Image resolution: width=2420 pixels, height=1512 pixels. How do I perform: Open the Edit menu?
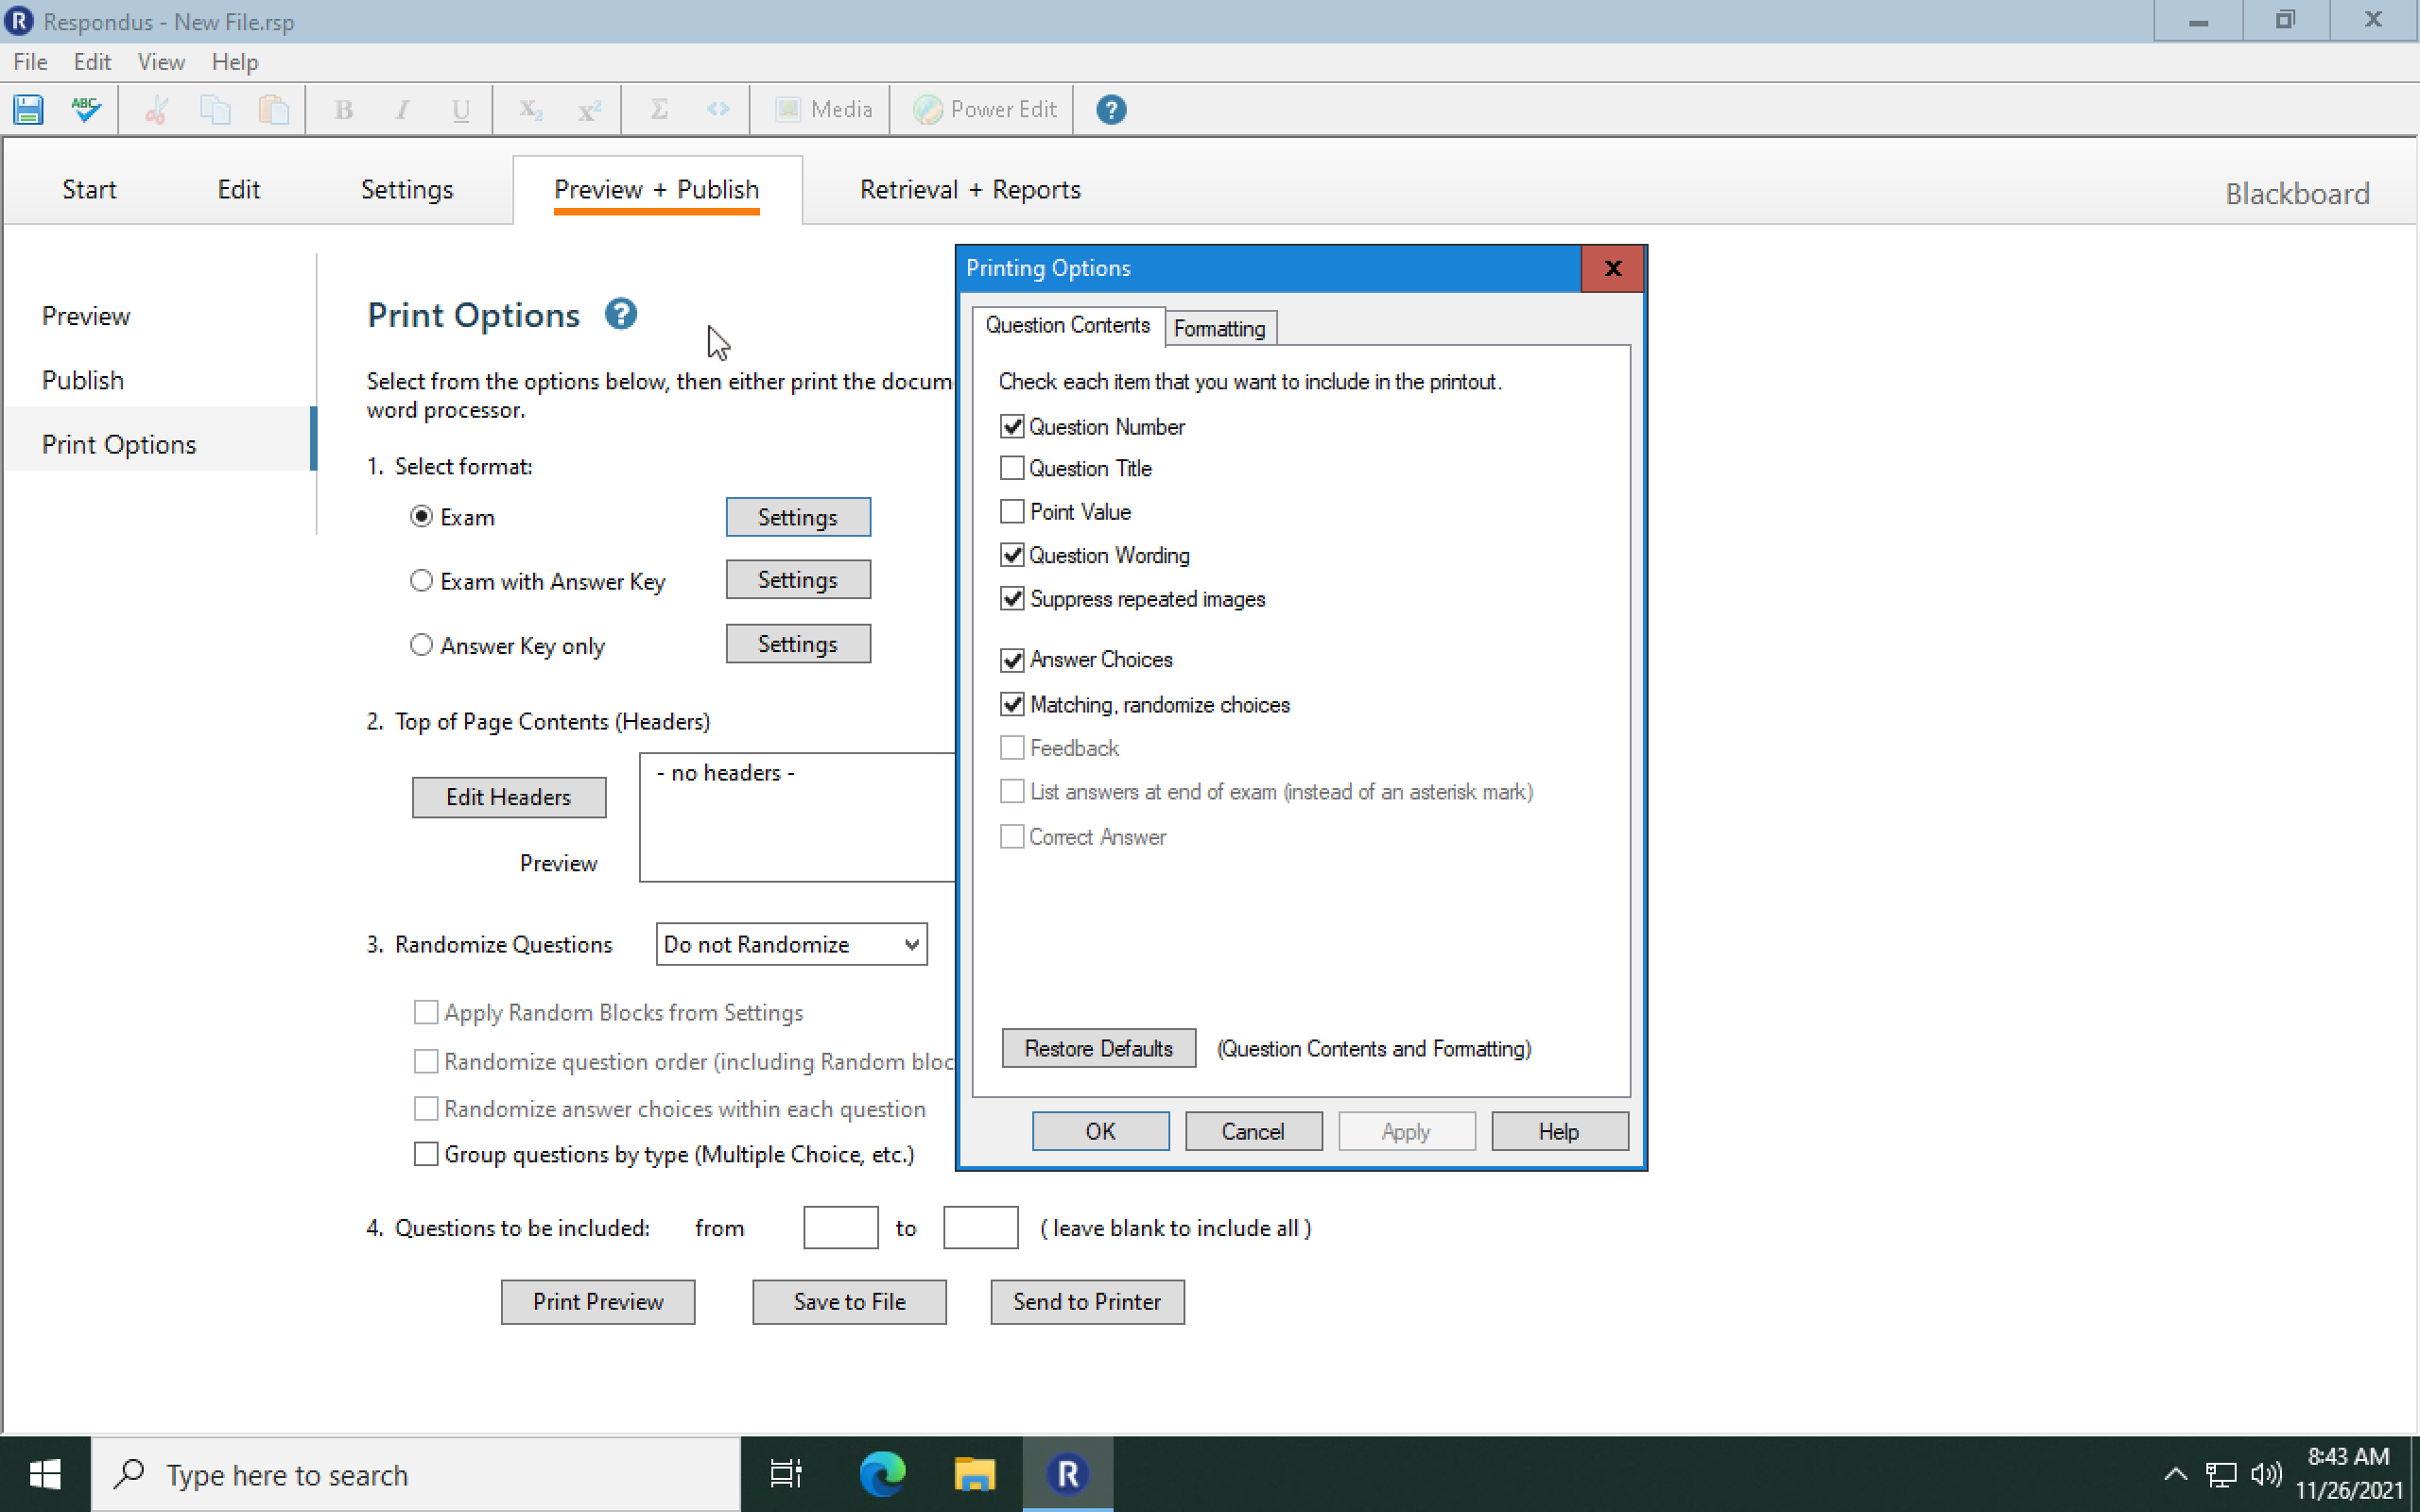pyautogui.click(x=92, y=62)
